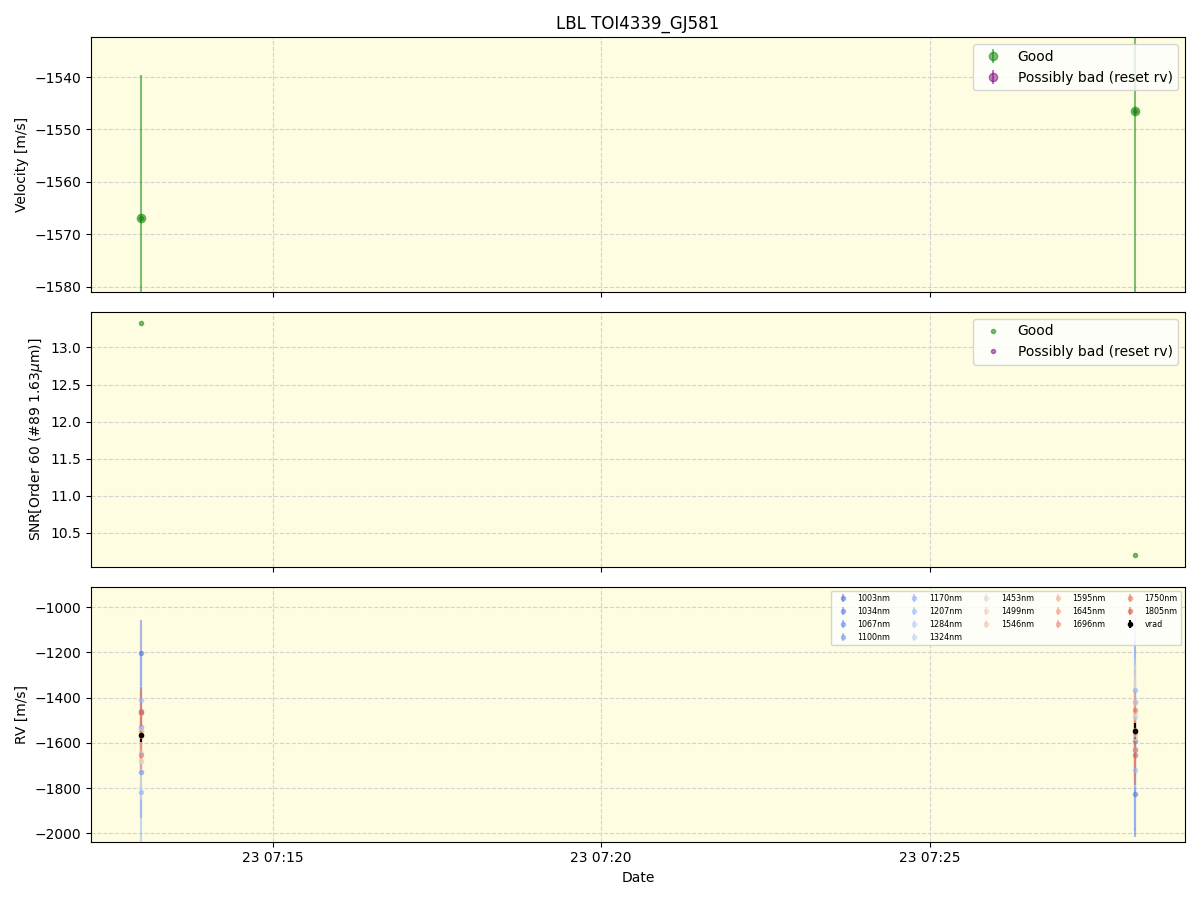This screenshot has height=900, width=1200.
Task: Click the Date x-axis label
Action: (x=638, y=877)
